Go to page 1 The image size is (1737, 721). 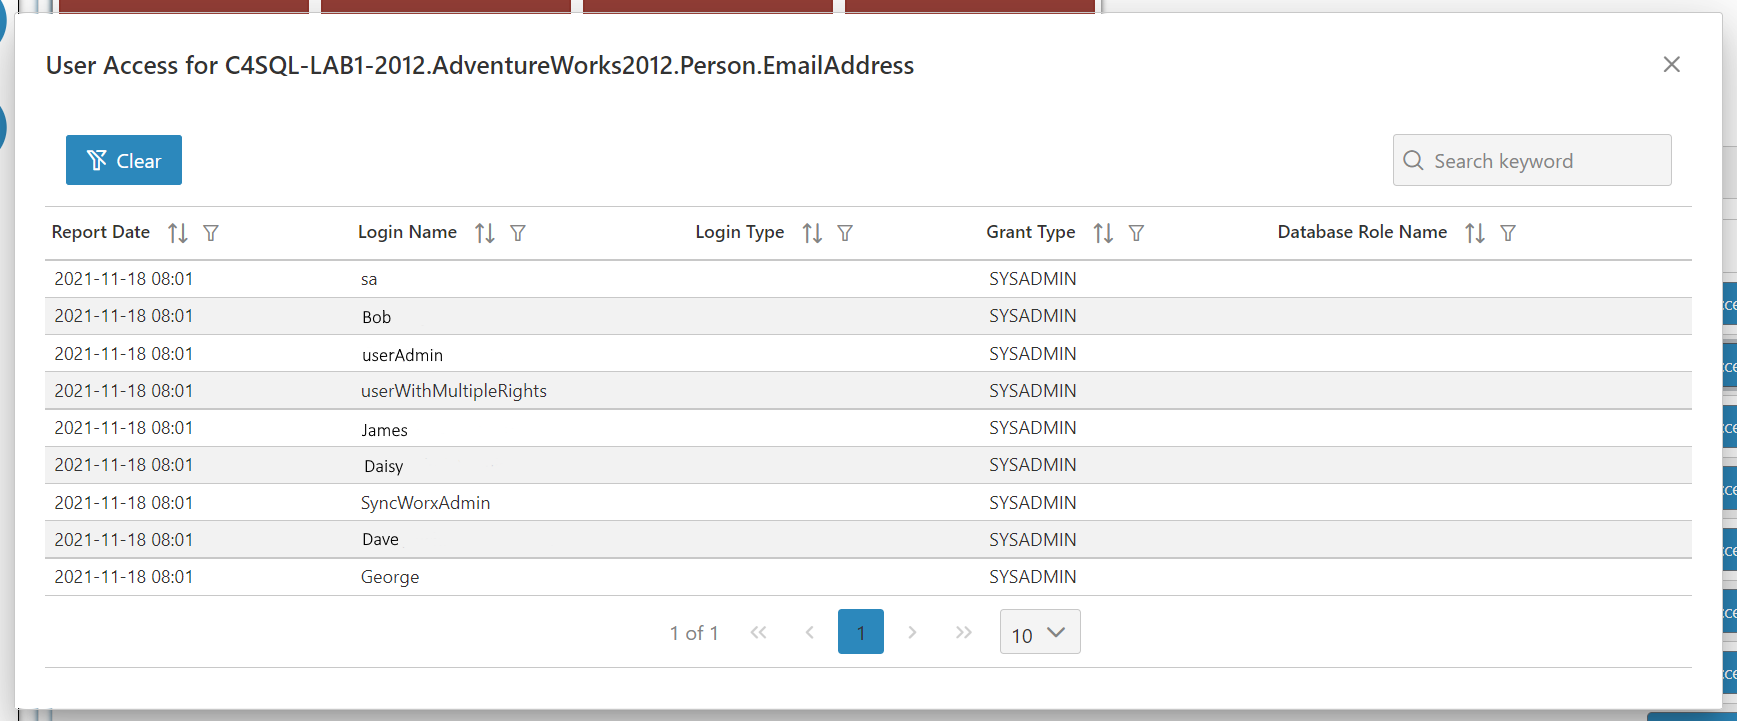pos(861,632)
